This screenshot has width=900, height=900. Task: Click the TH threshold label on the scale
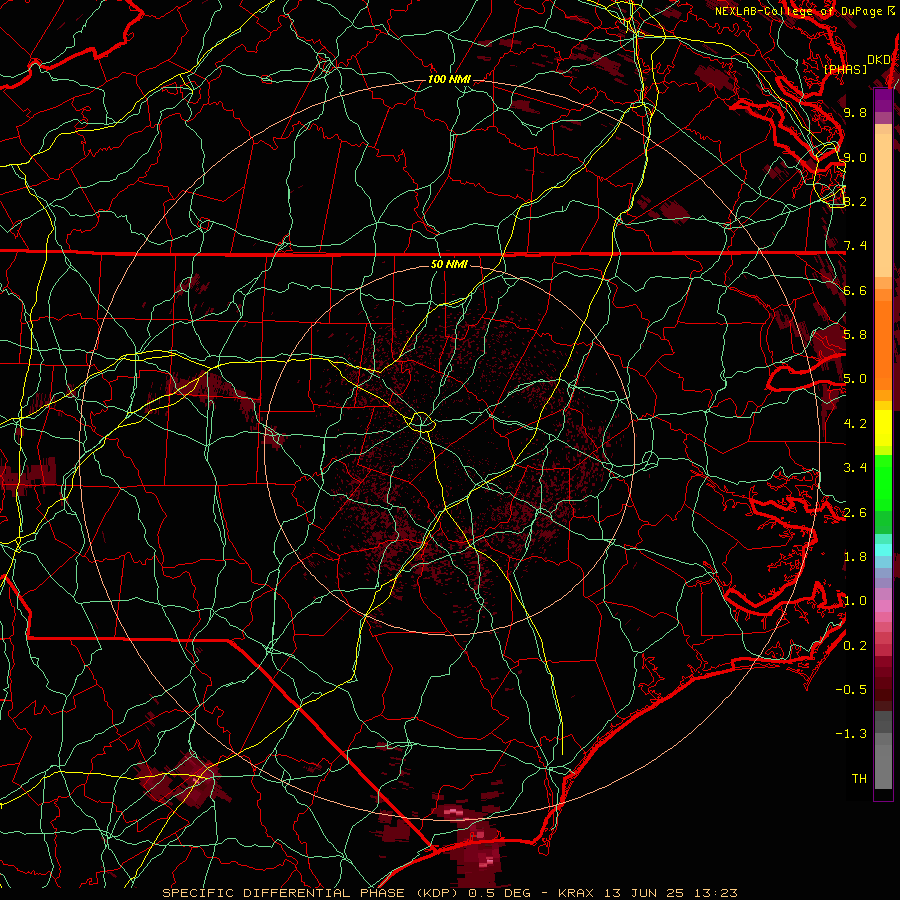pos(859,779)
